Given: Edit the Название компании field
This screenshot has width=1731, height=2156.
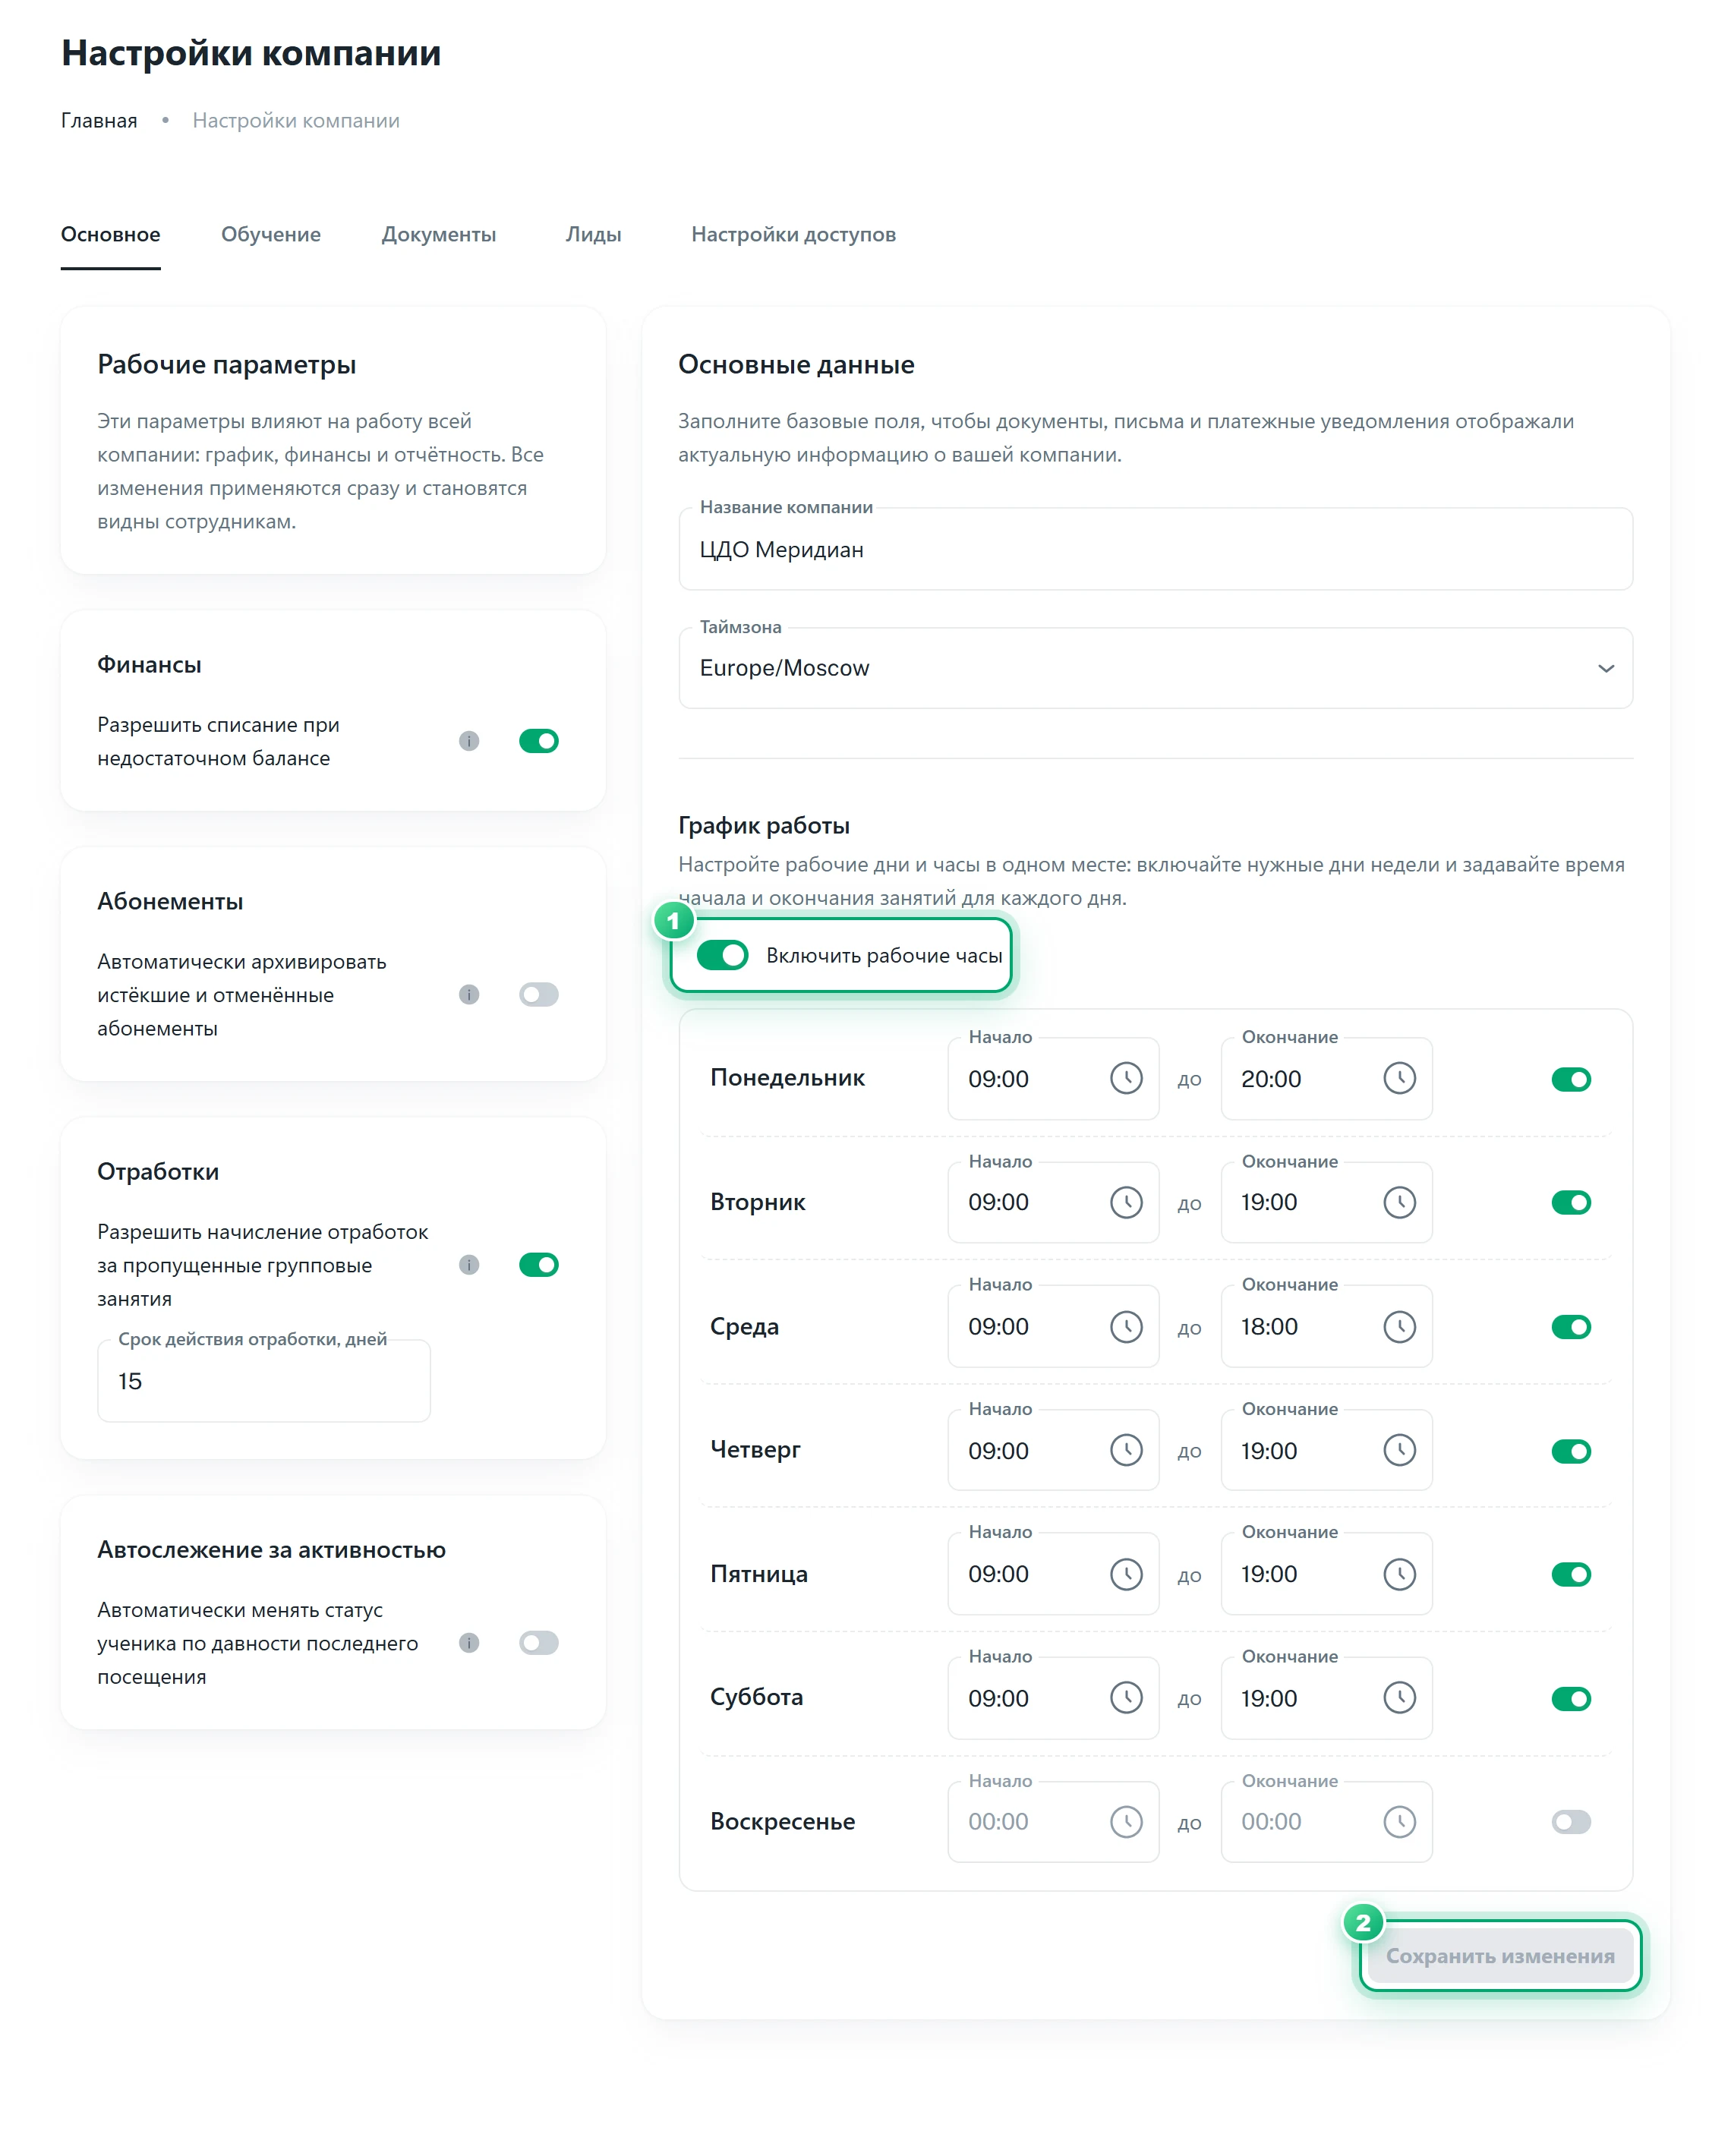Looking at the screenshot, I should pos(1155,549).
